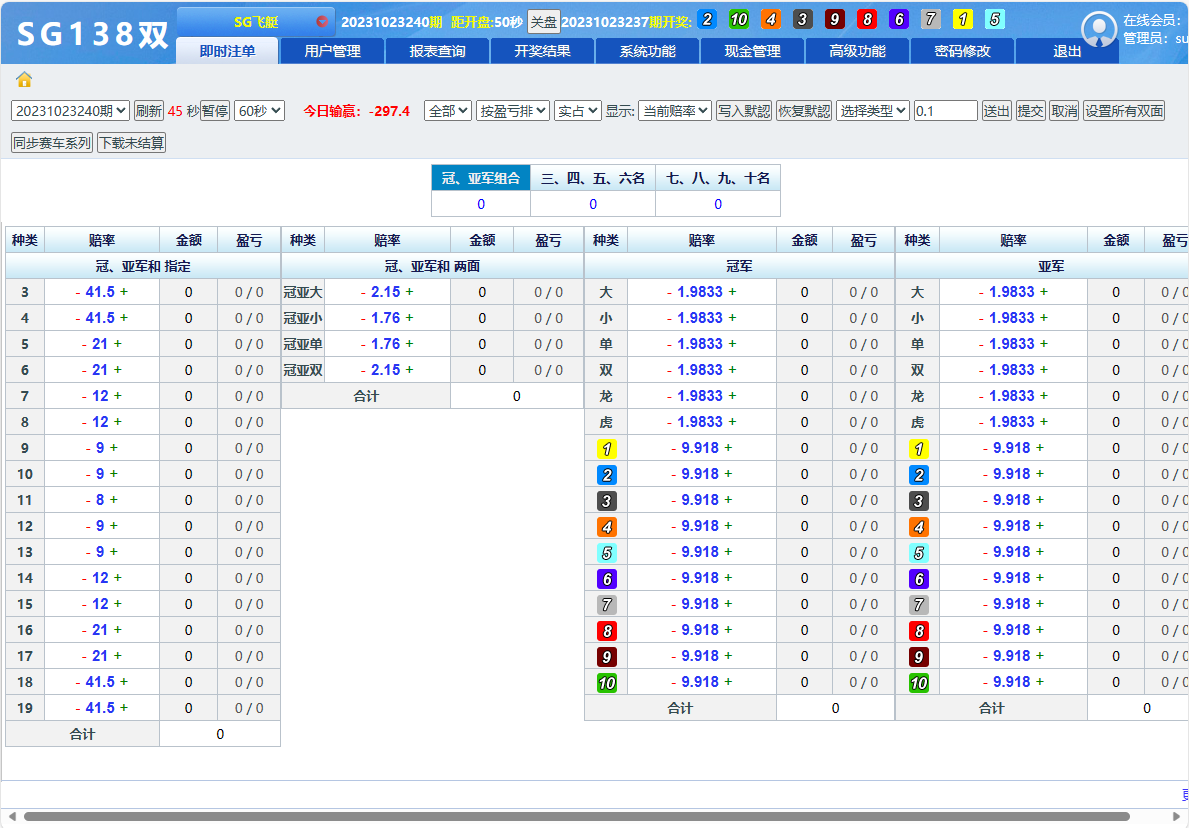Open the 高级功能 tab
Image resolution: width=1189 pixels, height=828 pixels.
click(858, 51)
